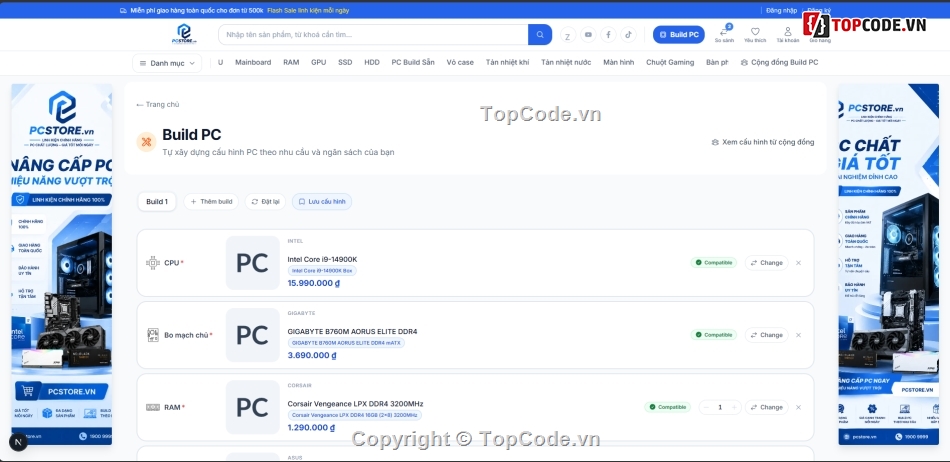Increase RAM quantity with plus button
The width and height of the screenshot is (950, 462).
coord(734,407)
